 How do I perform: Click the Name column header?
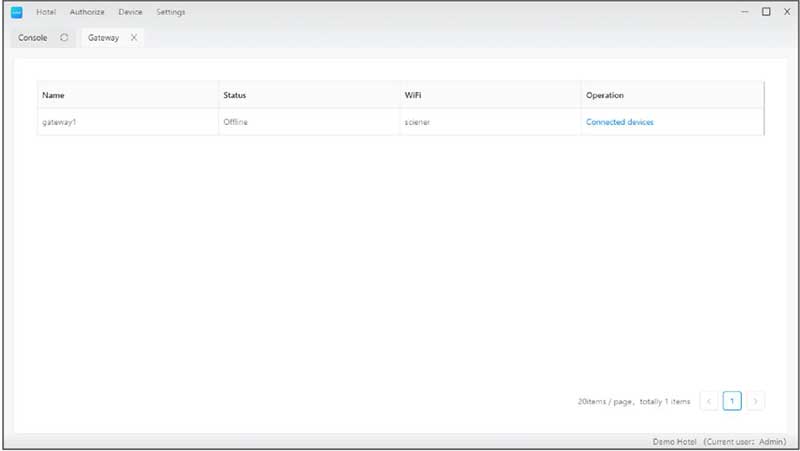tap(54, 96)
